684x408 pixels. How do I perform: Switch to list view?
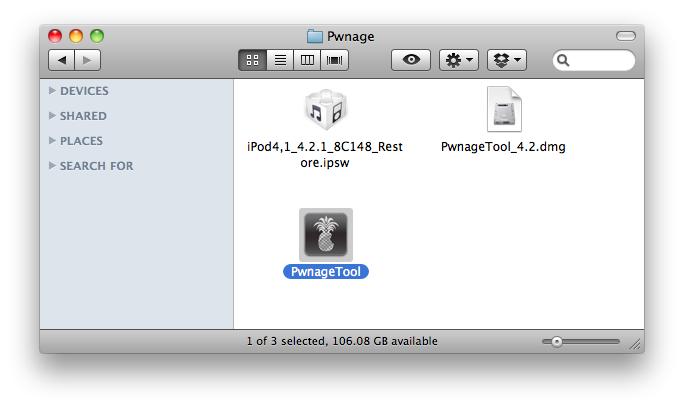[x=280, y=60]
